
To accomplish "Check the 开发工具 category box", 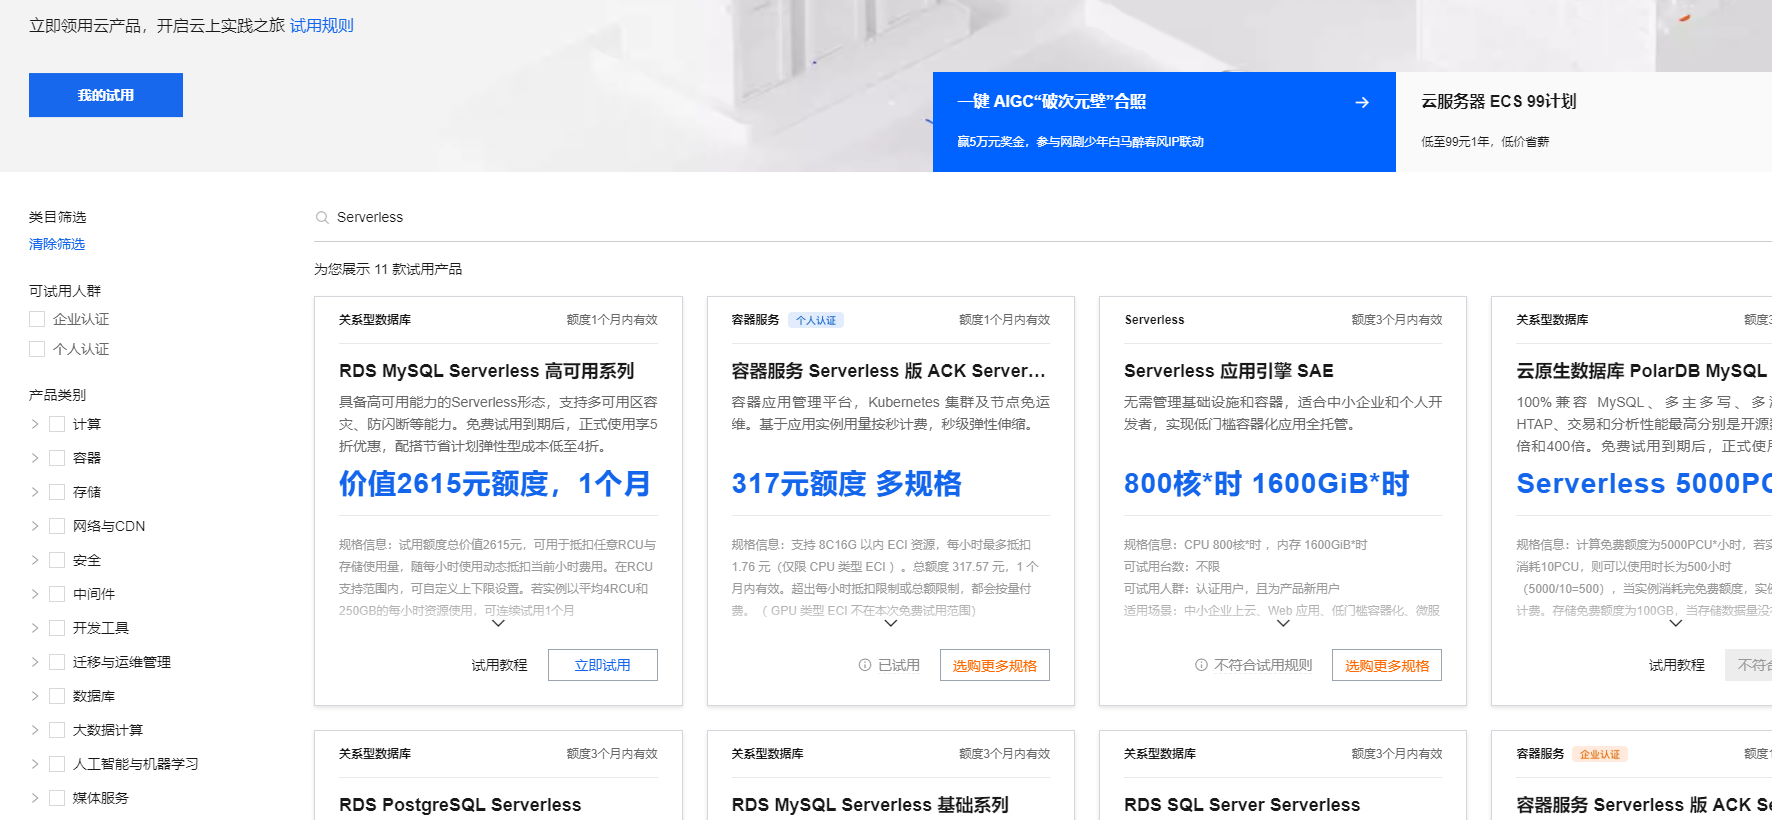I will coord(57,628).
